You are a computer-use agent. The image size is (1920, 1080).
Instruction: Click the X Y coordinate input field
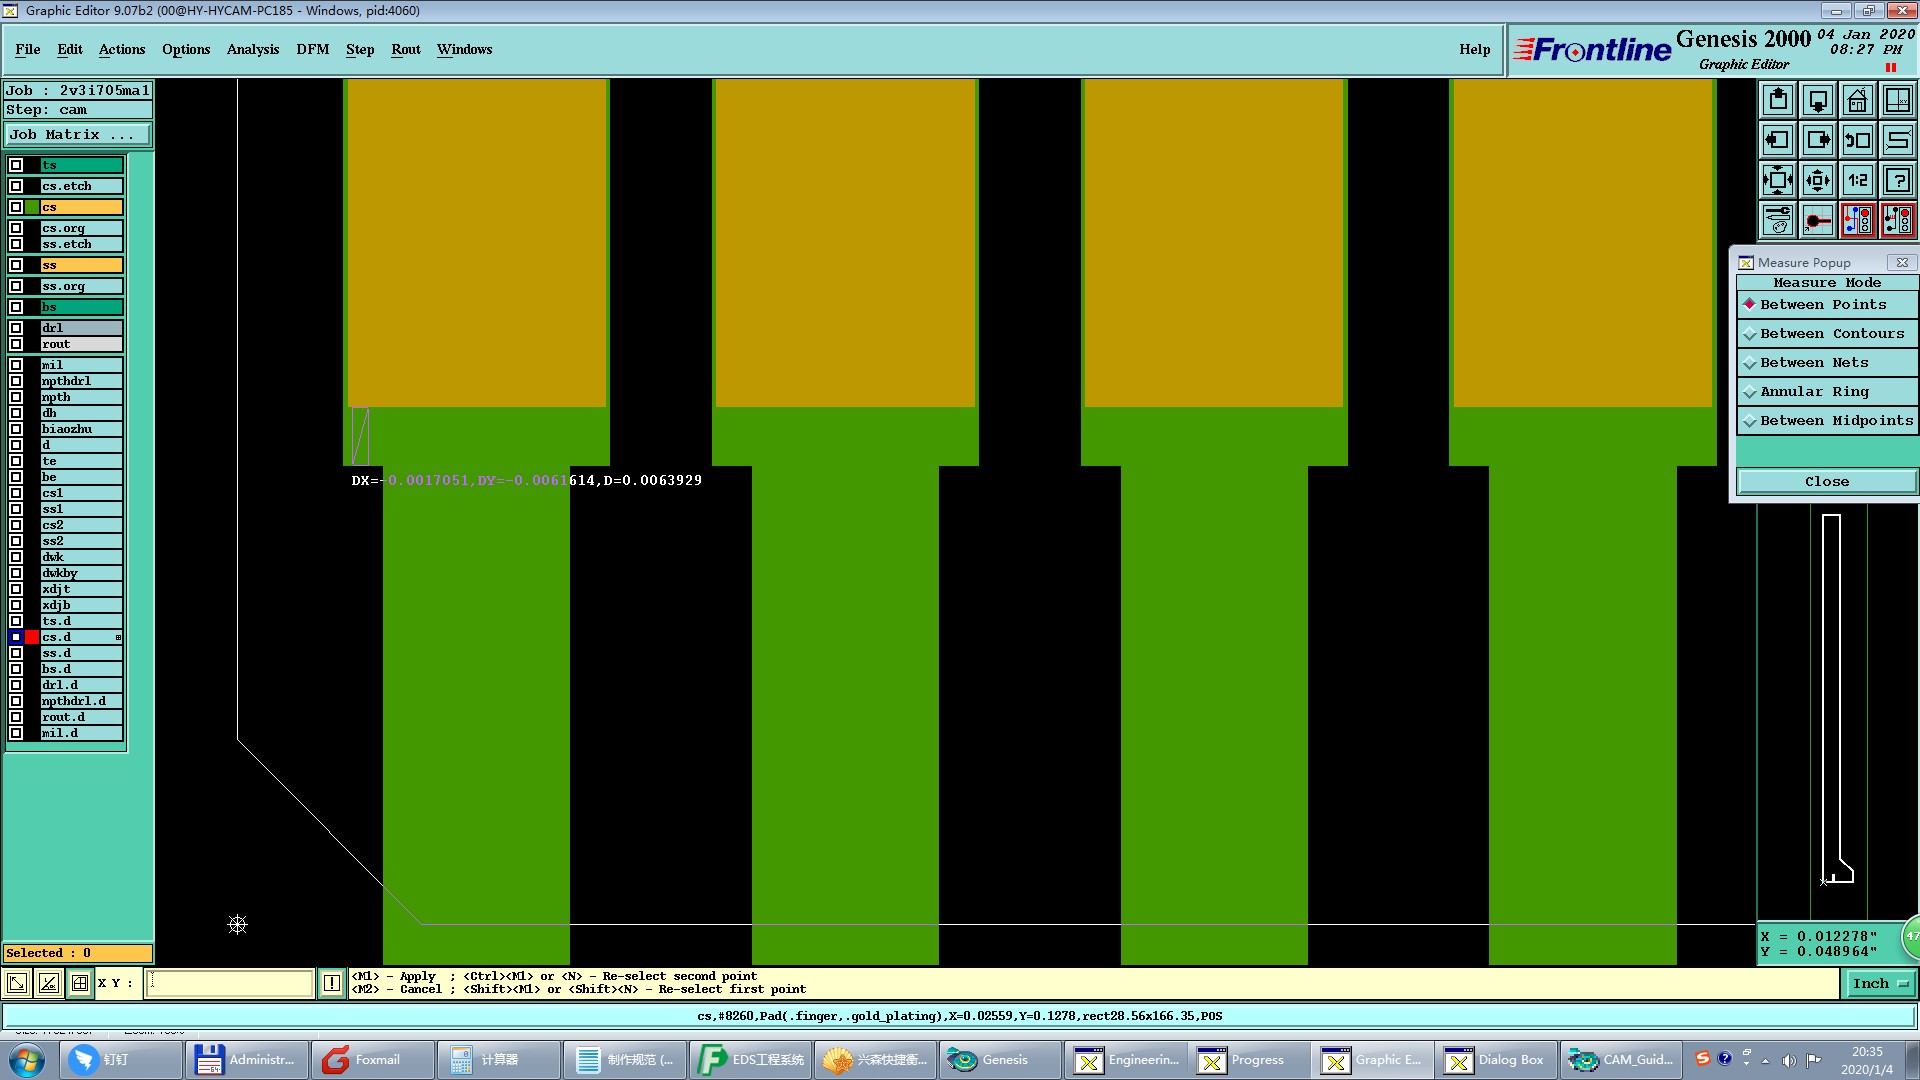pos(230,984)
